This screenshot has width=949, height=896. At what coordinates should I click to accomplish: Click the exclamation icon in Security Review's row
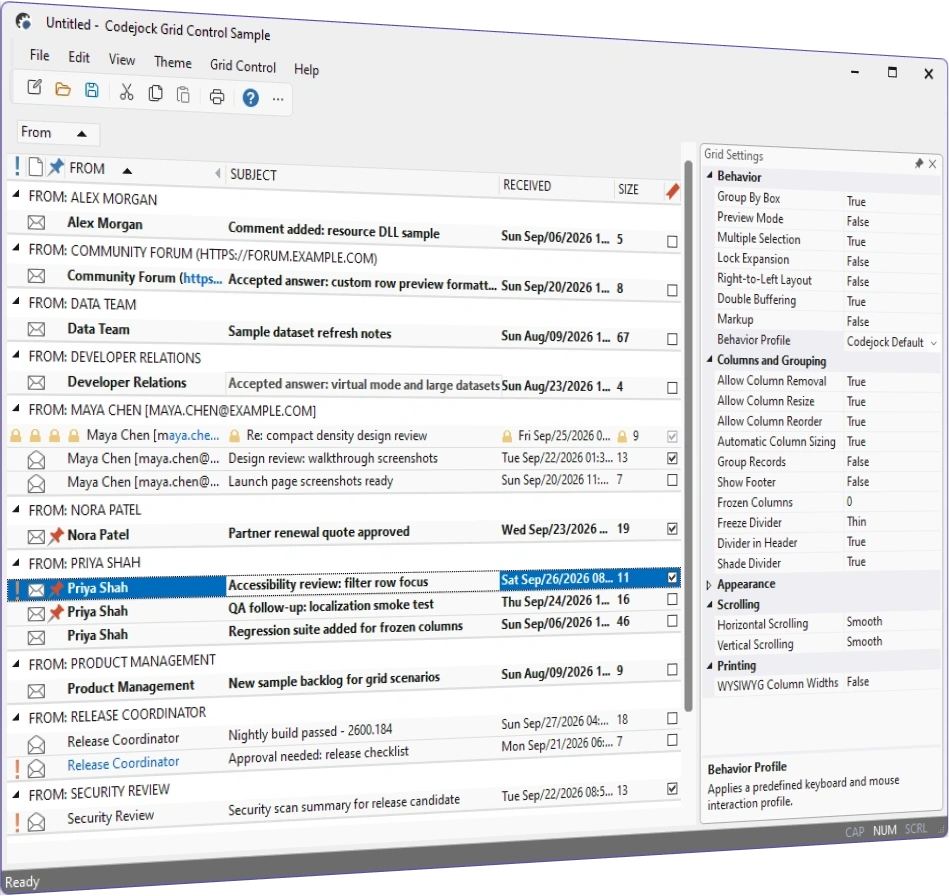point(17,821)
